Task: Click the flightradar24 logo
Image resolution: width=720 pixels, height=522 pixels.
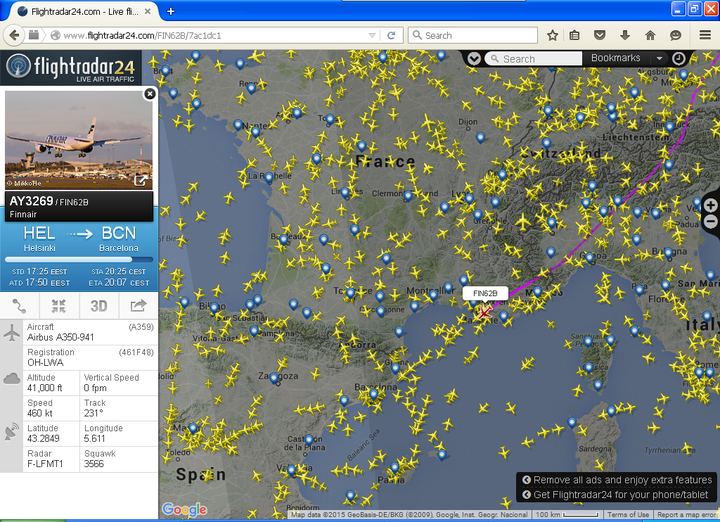Action: 71,68
